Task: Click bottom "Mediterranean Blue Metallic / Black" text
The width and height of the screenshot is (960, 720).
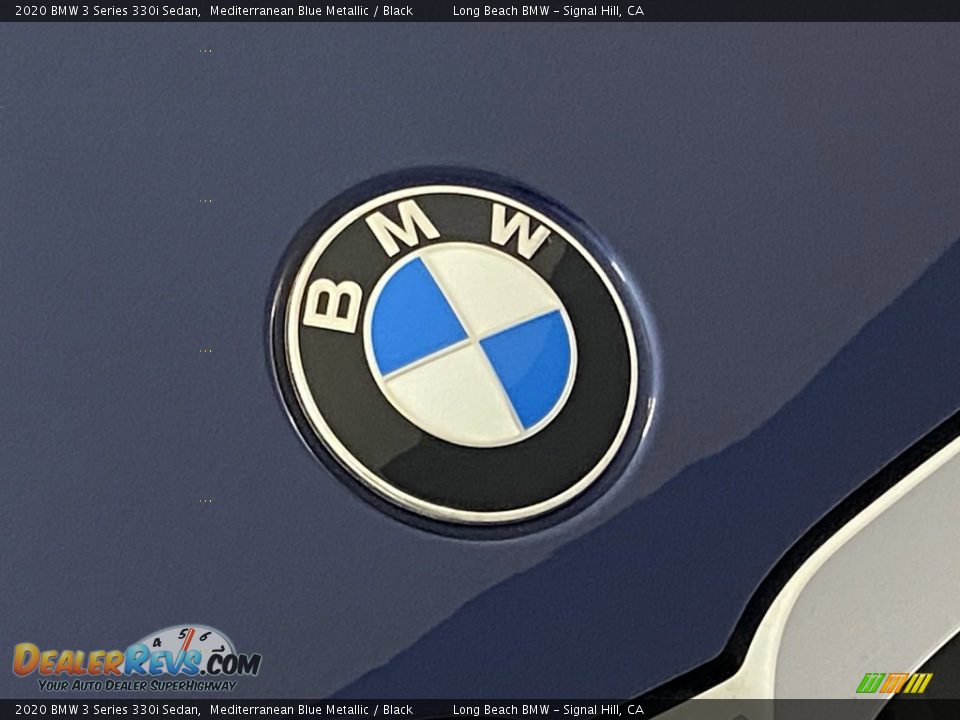Action: 311,710
